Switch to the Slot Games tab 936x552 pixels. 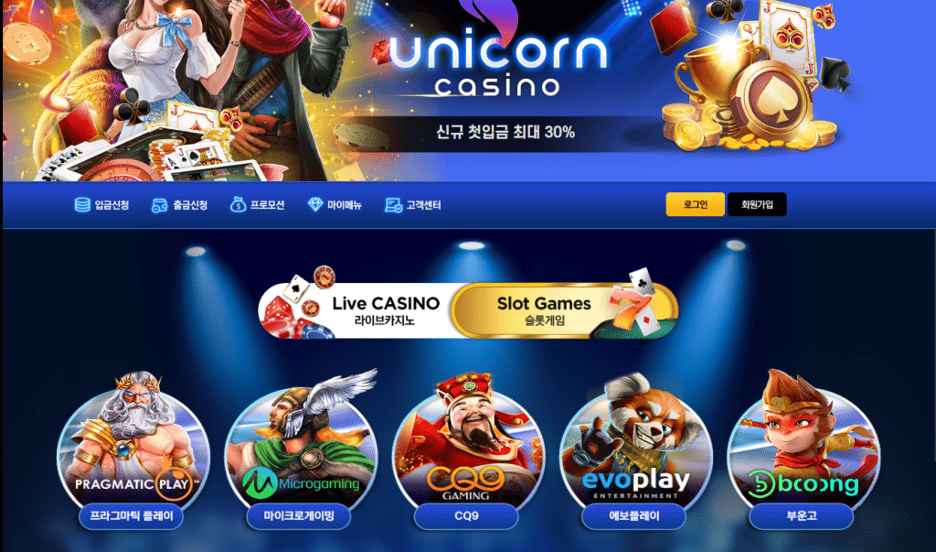click(565, 310)
